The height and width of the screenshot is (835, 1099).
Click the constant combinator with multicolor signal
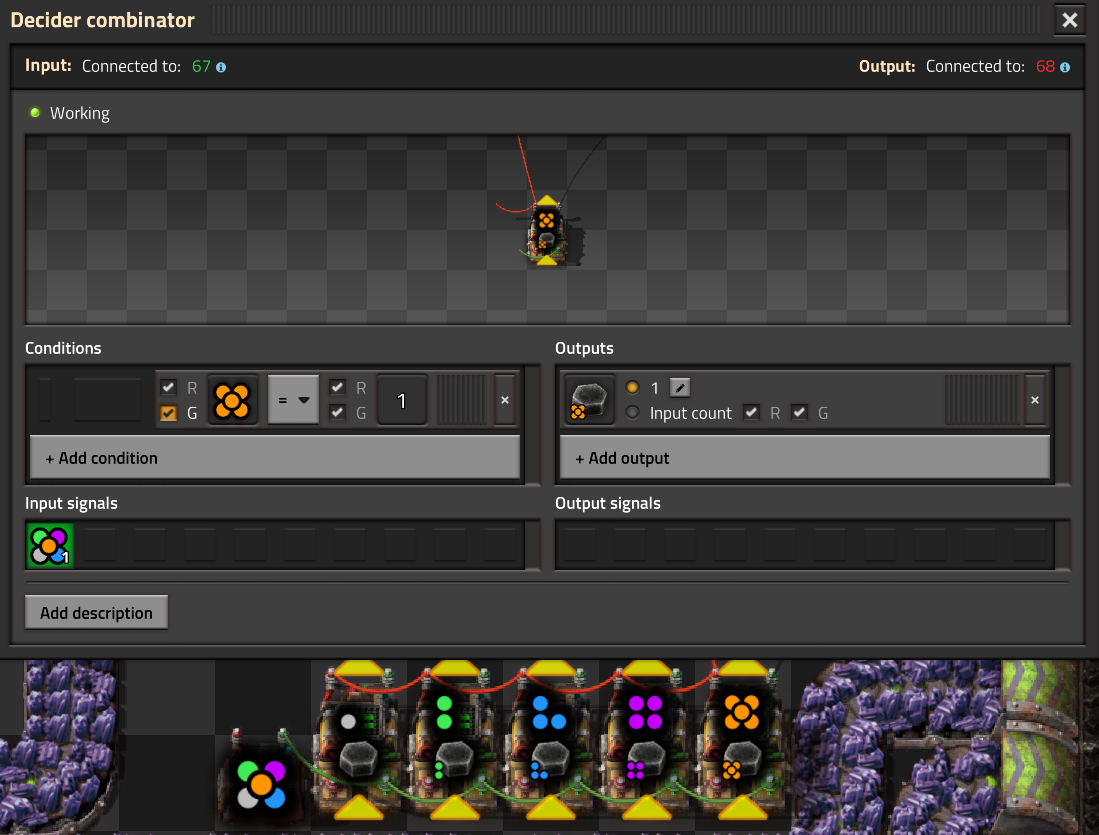tap(261, 784)
